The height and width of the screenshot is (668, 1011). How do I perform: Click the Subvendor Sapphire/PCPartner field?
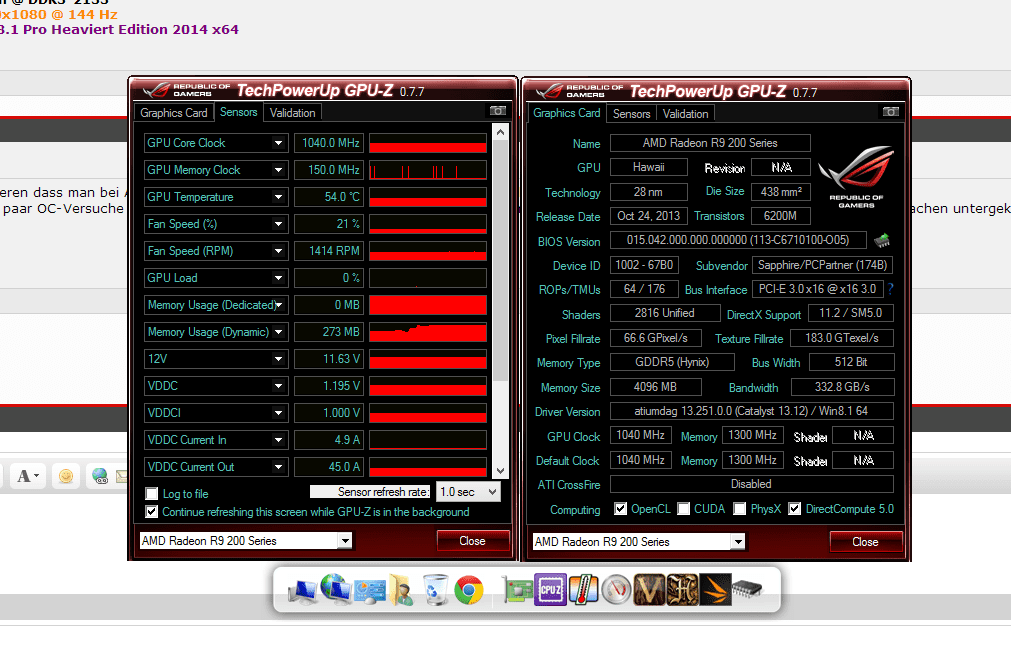823,265
